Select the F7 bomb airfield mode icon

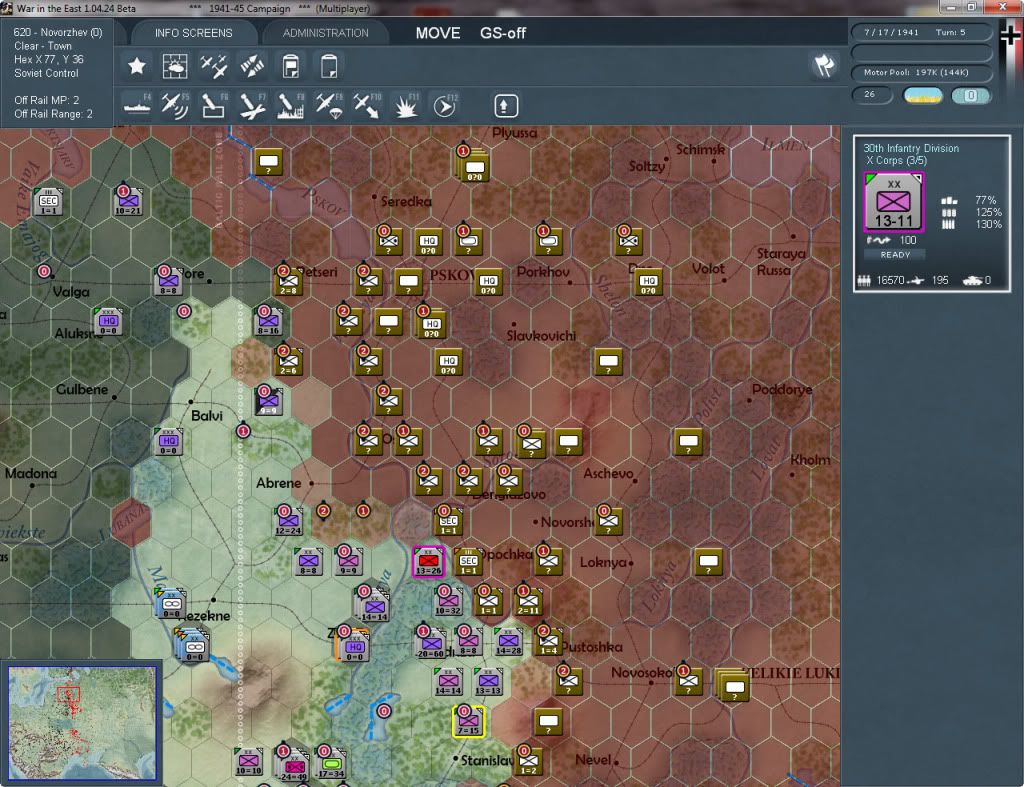[252, 106]
